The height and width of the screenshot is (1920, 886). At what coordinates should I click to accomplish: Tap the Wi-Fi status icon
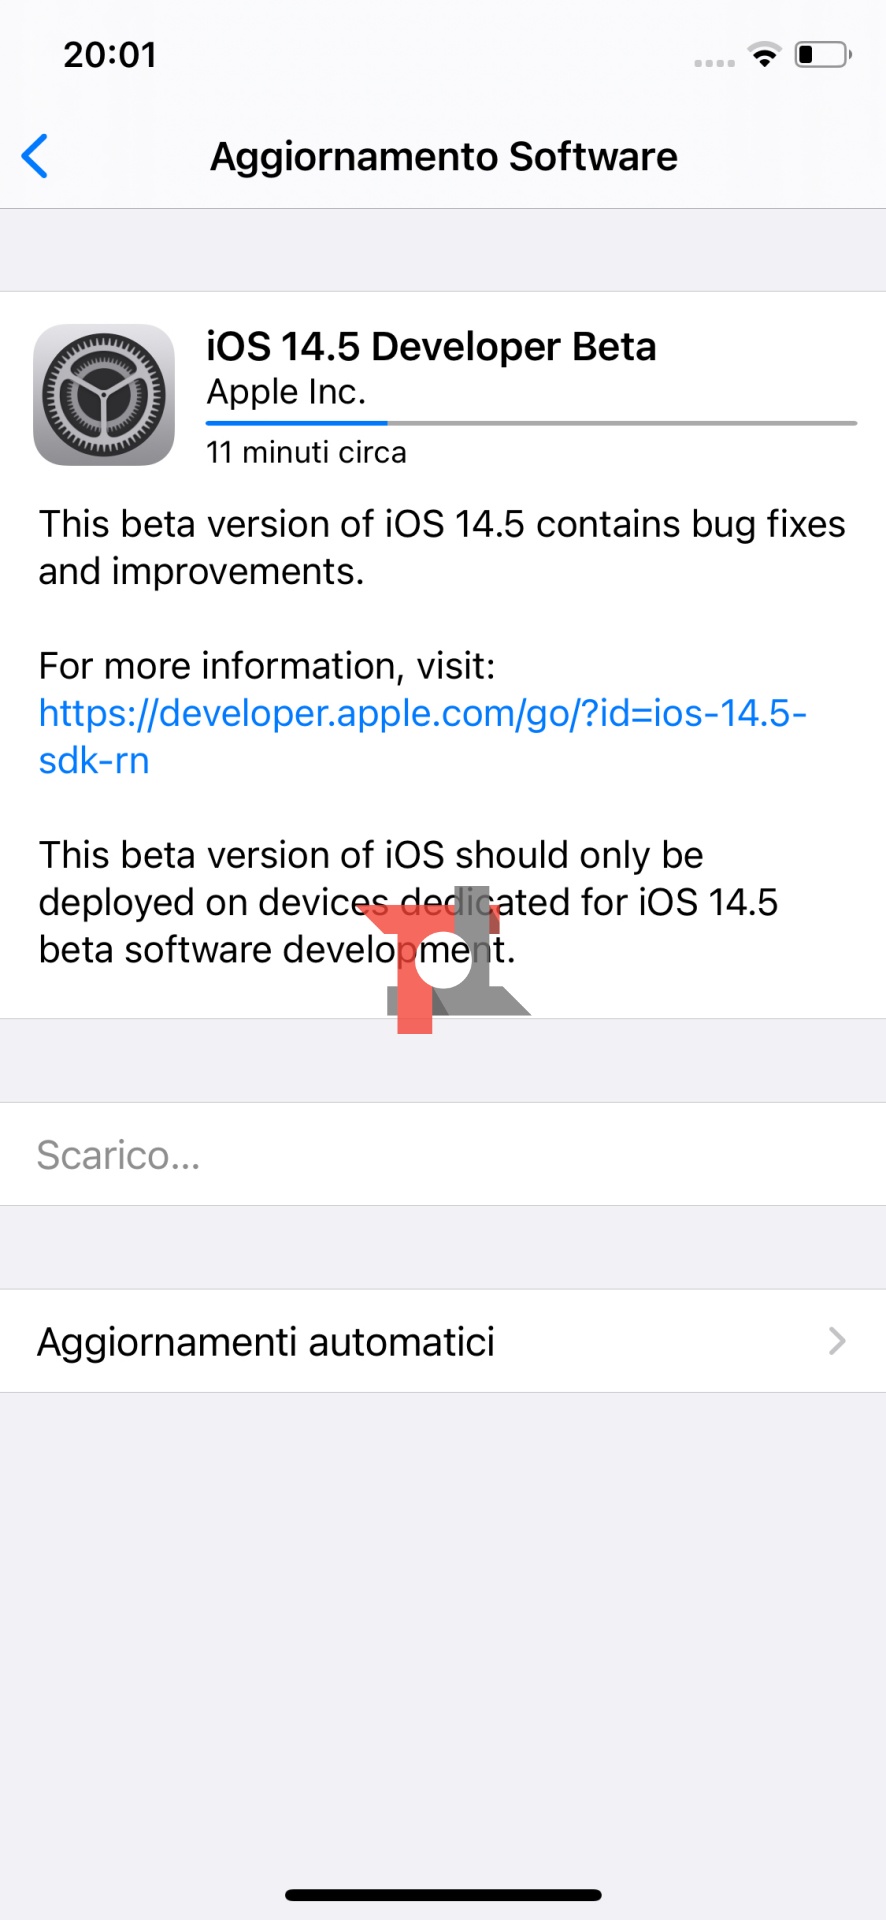[765, 56]
